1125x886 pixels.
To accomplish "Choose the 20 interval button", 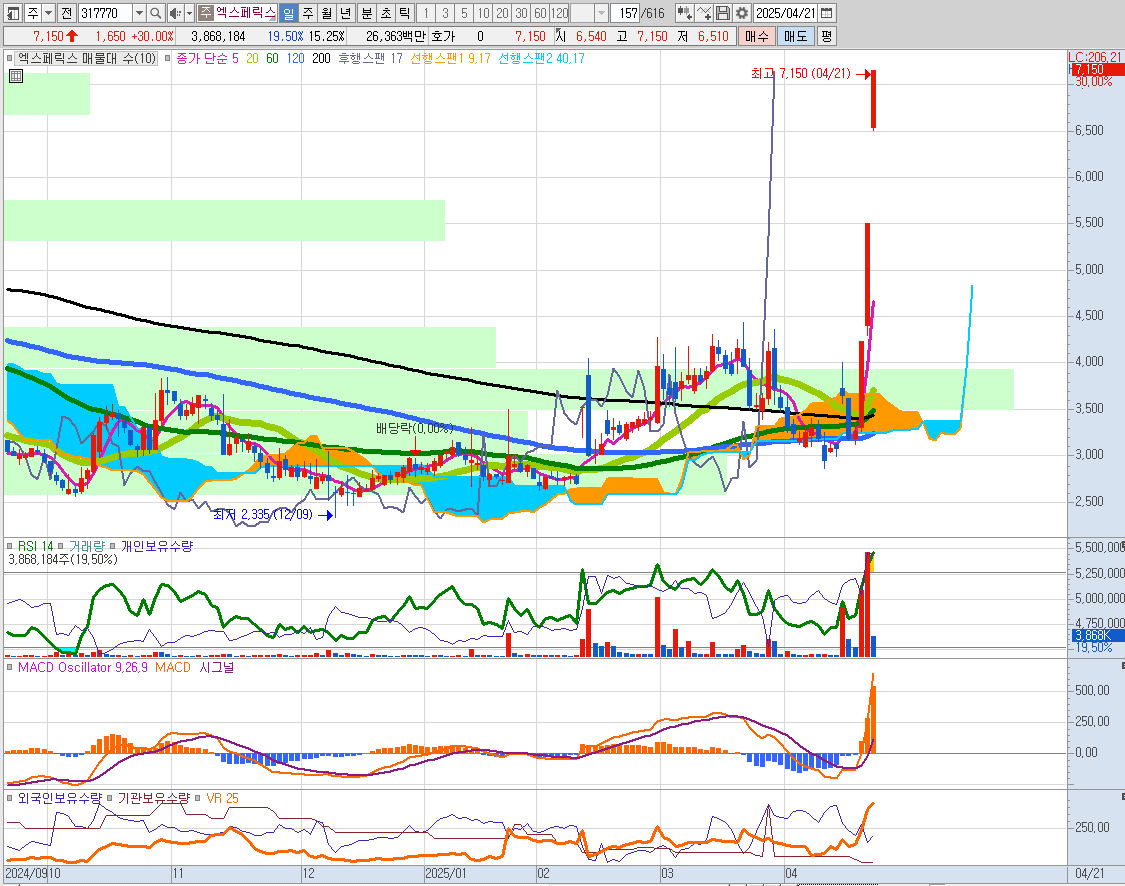I will coord(502,13).
